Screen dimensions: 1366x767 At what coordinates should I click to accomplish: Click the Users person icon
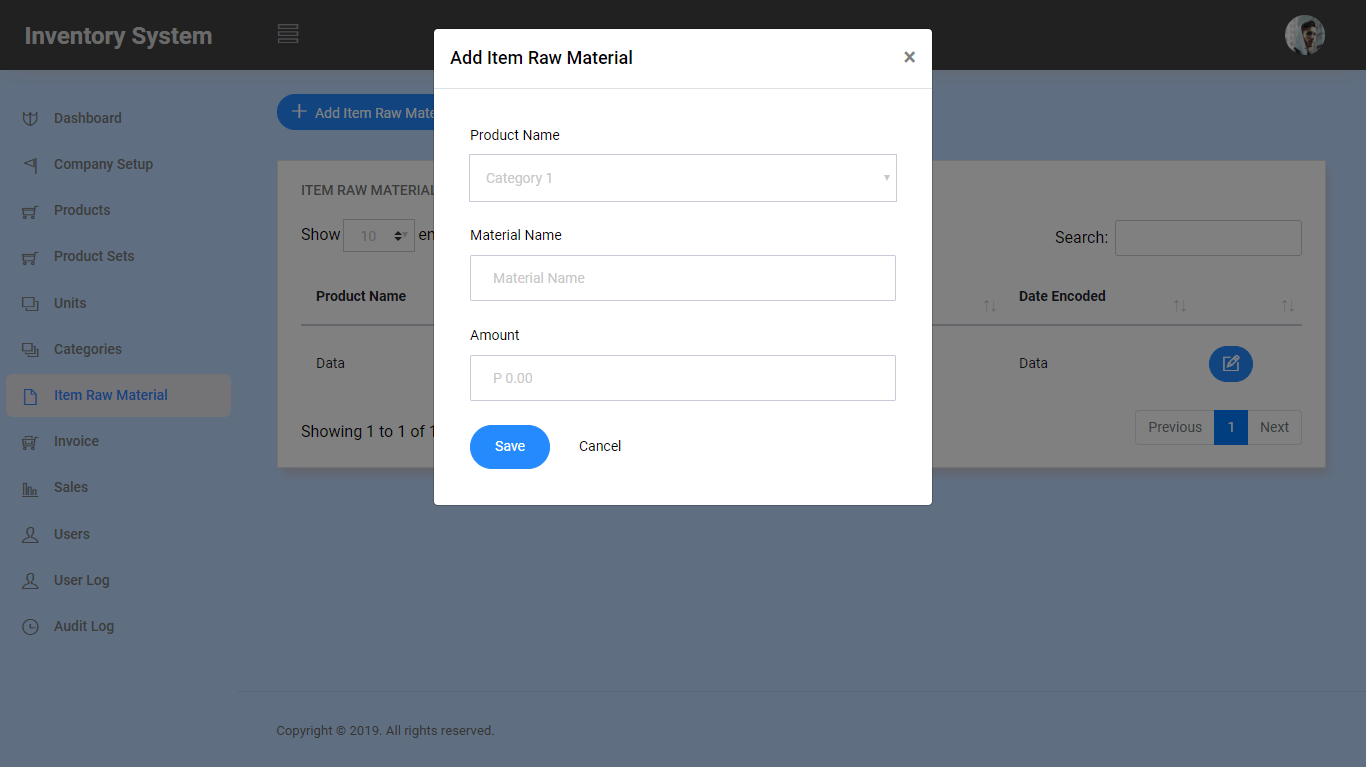pos(30,535)
